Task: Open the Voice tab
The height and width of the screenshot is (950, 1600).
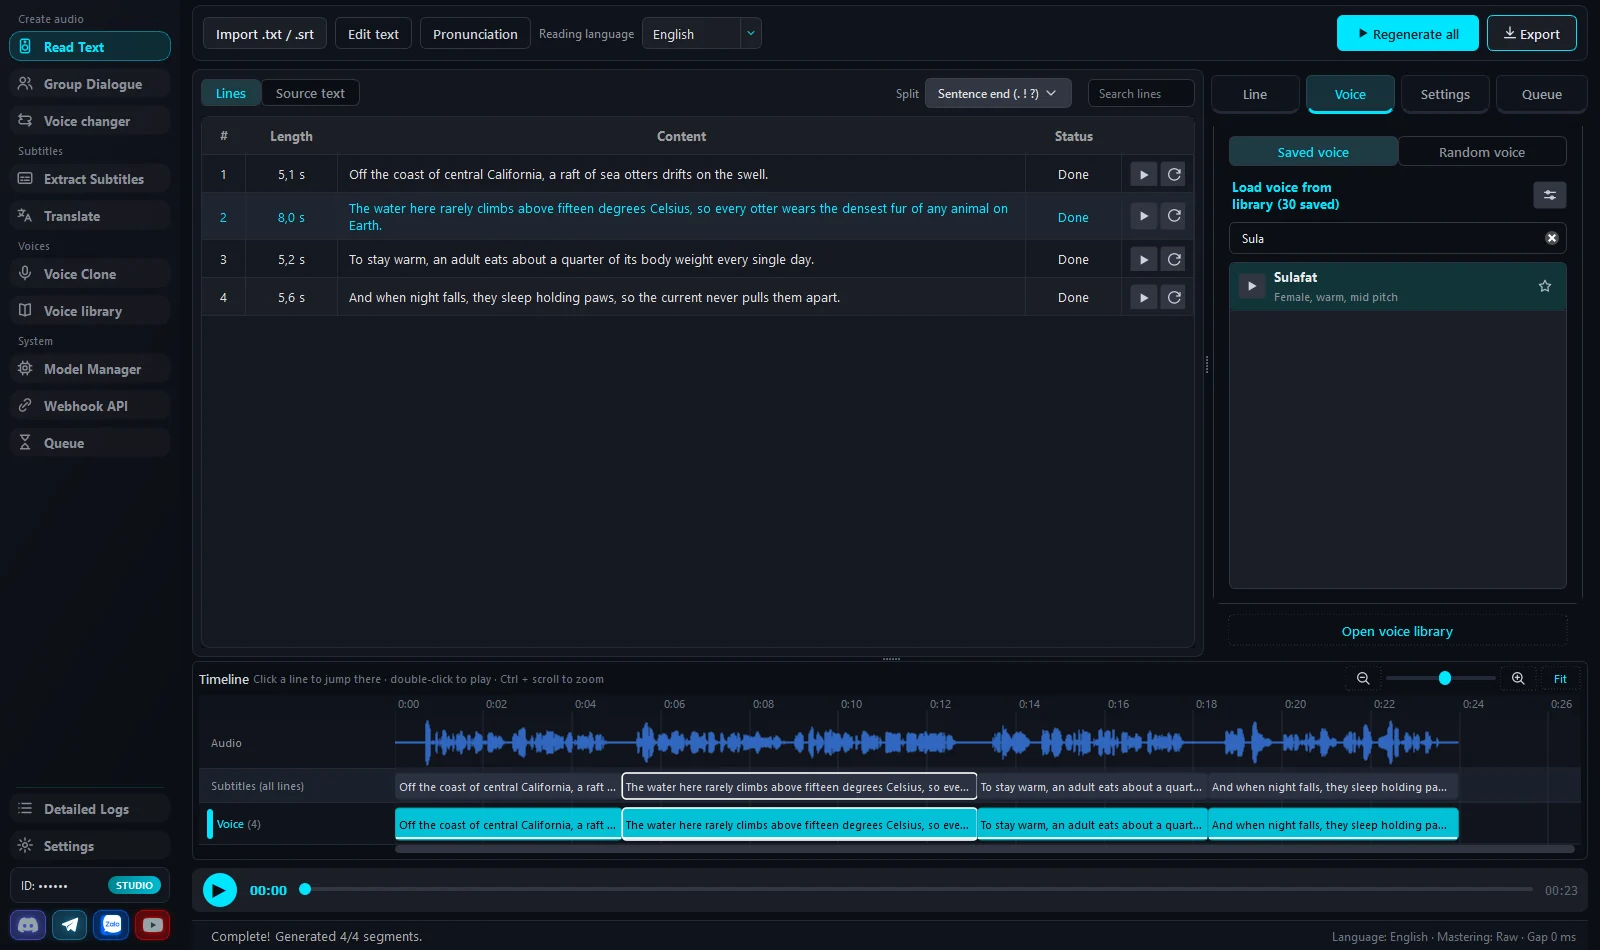Action: coord(1349,94)
